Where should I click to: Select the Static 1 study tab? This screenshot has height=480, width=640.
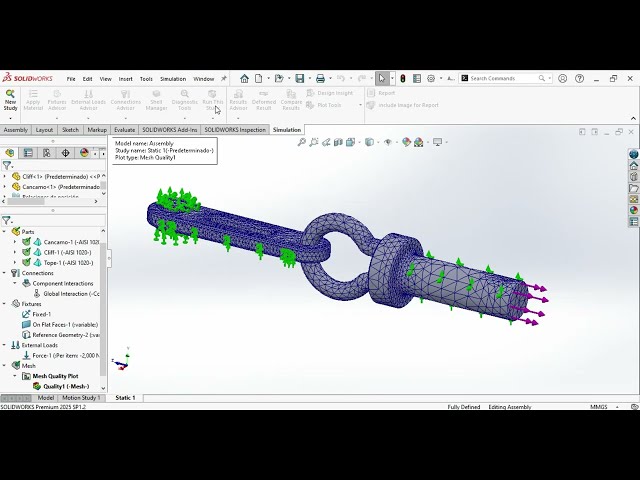coord(125,398)
